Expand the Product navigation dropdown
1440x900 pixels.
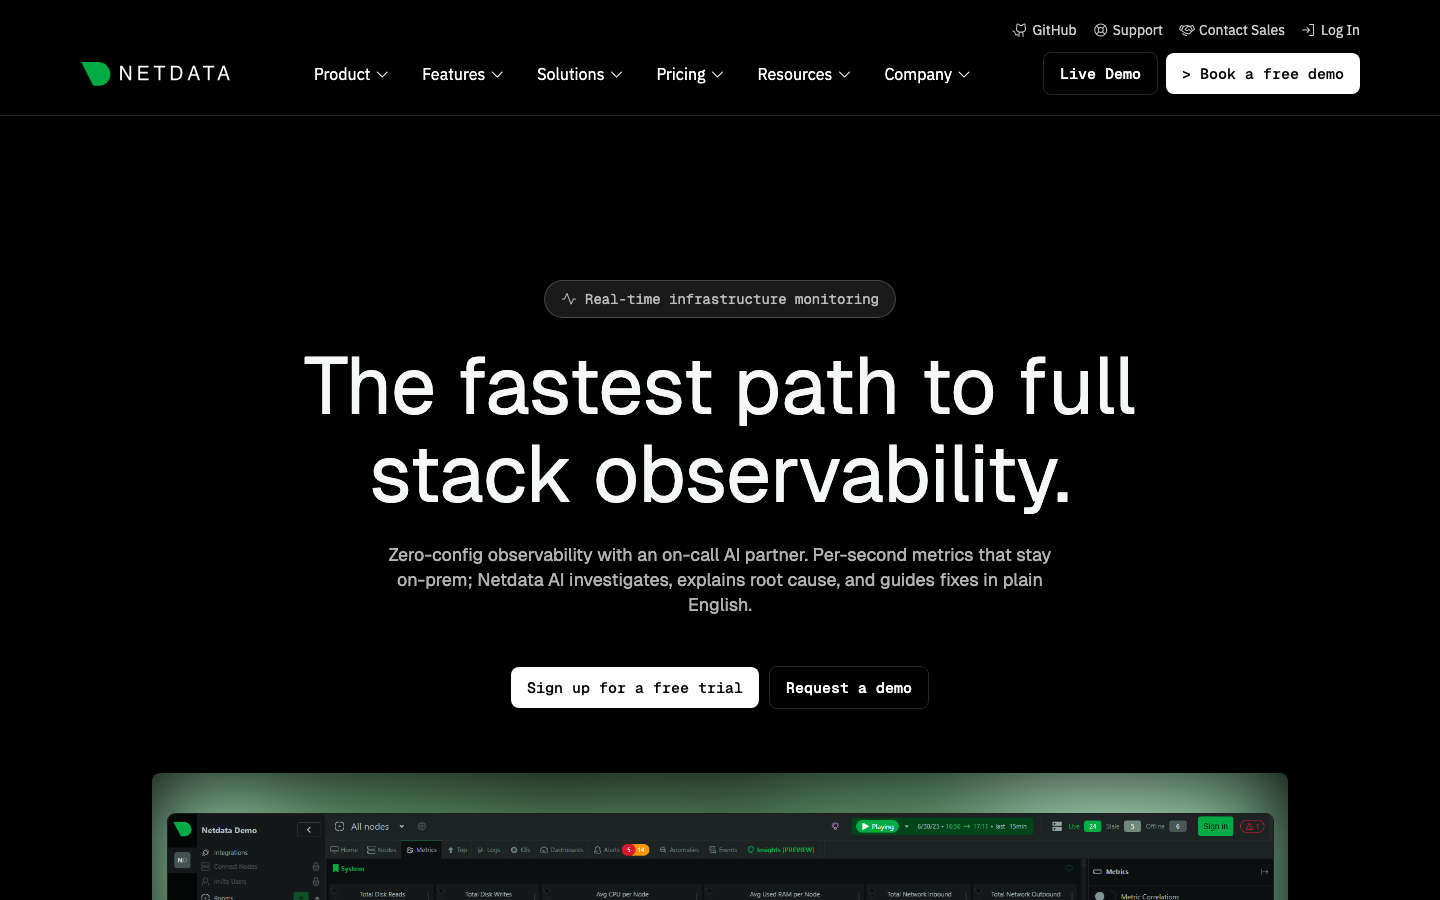pos(351,74)
